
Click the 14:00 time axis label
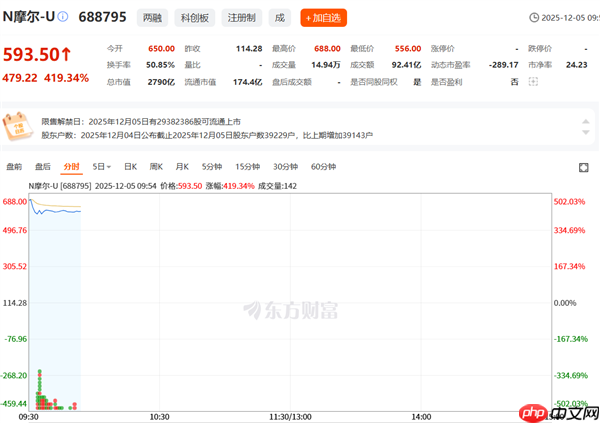click(x=421, y=417)
